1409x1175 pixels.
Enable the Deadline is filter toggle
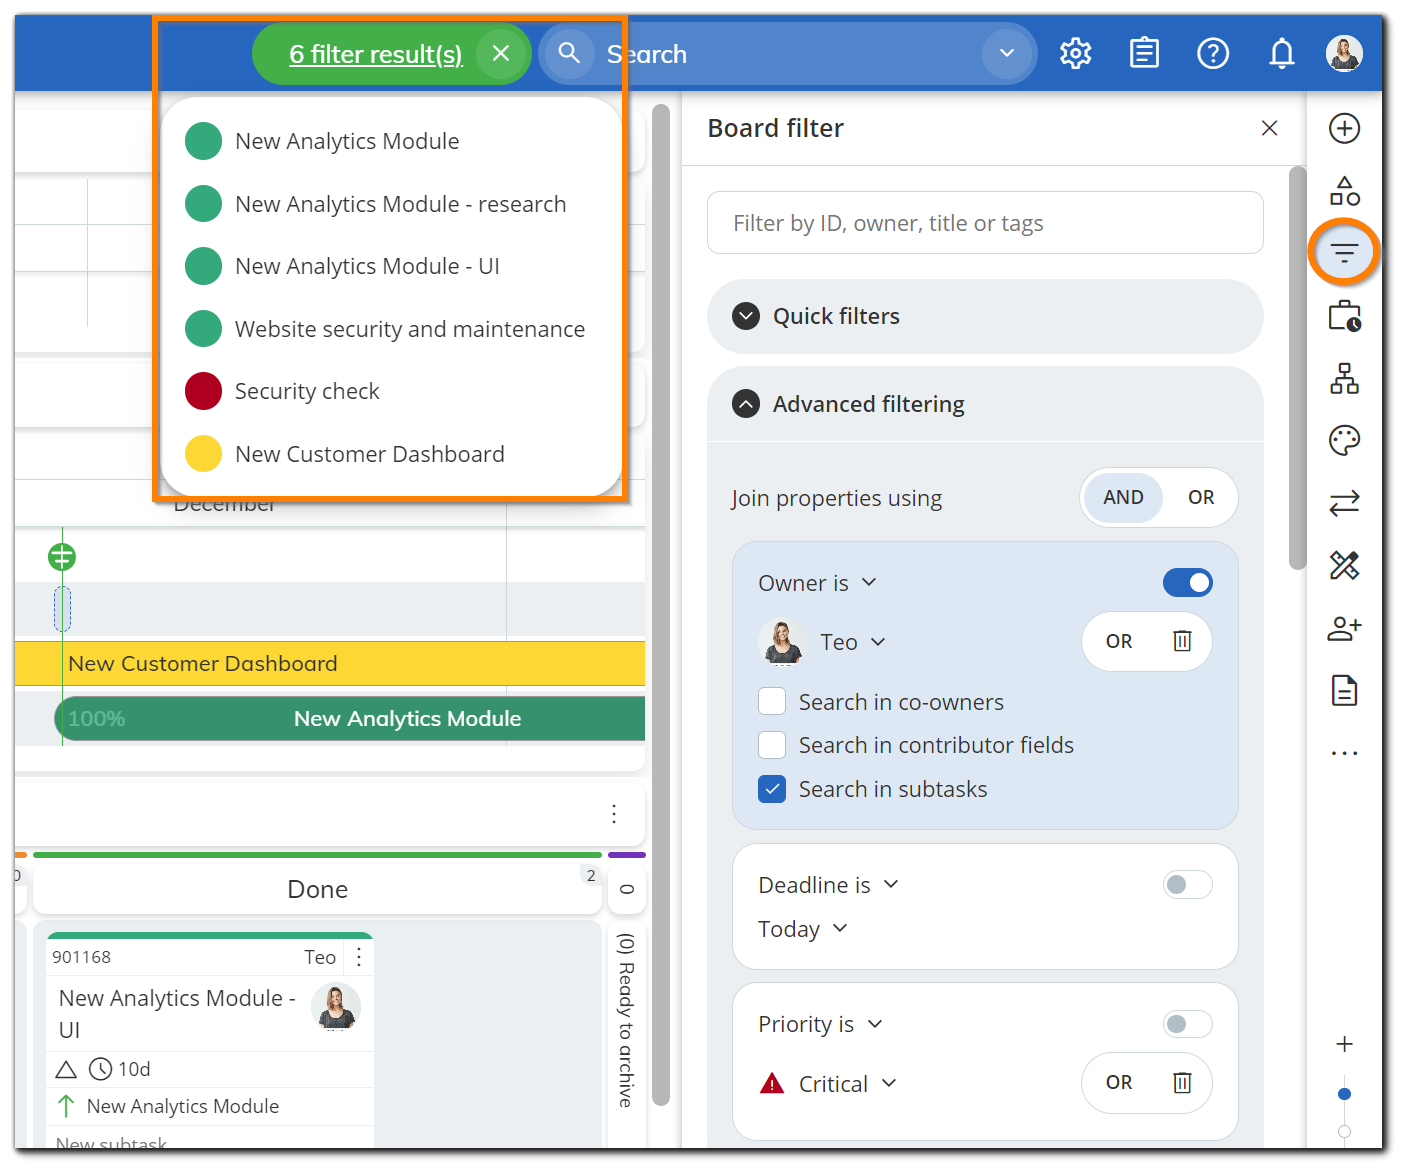(x=1187, y=884)
